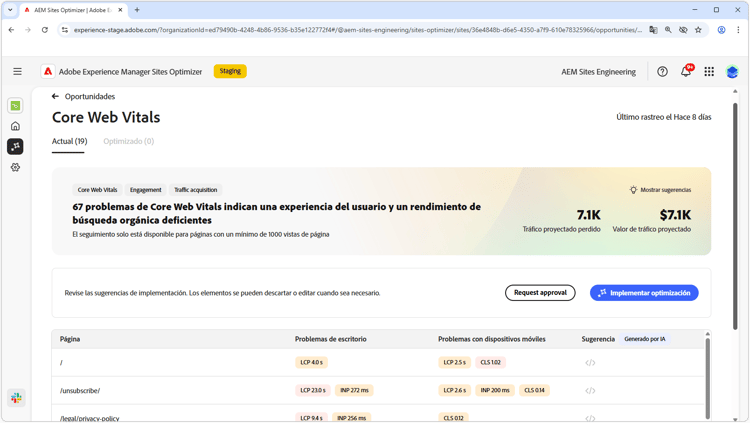750x423 pixels.
Task: Click the browser forward arrow
Action: (x=28, y=30)
